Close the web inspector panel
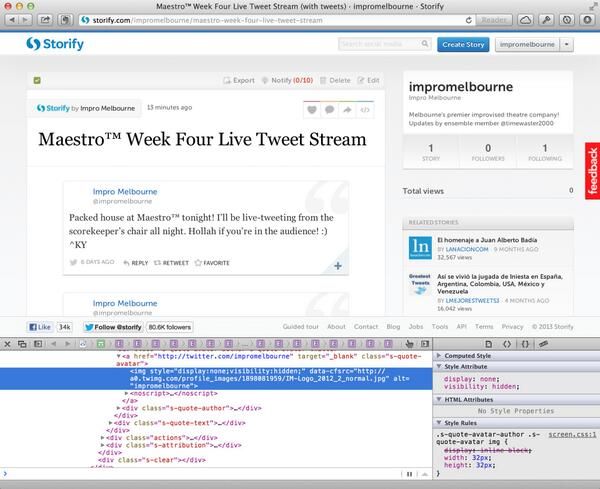Image resolution: width=600 pixels, height=489 pixels. (7, 344)
